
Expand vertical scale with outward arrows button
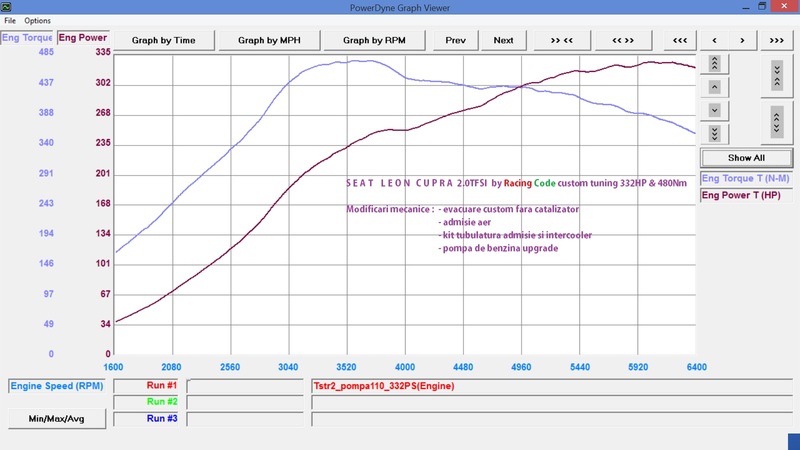777,122
